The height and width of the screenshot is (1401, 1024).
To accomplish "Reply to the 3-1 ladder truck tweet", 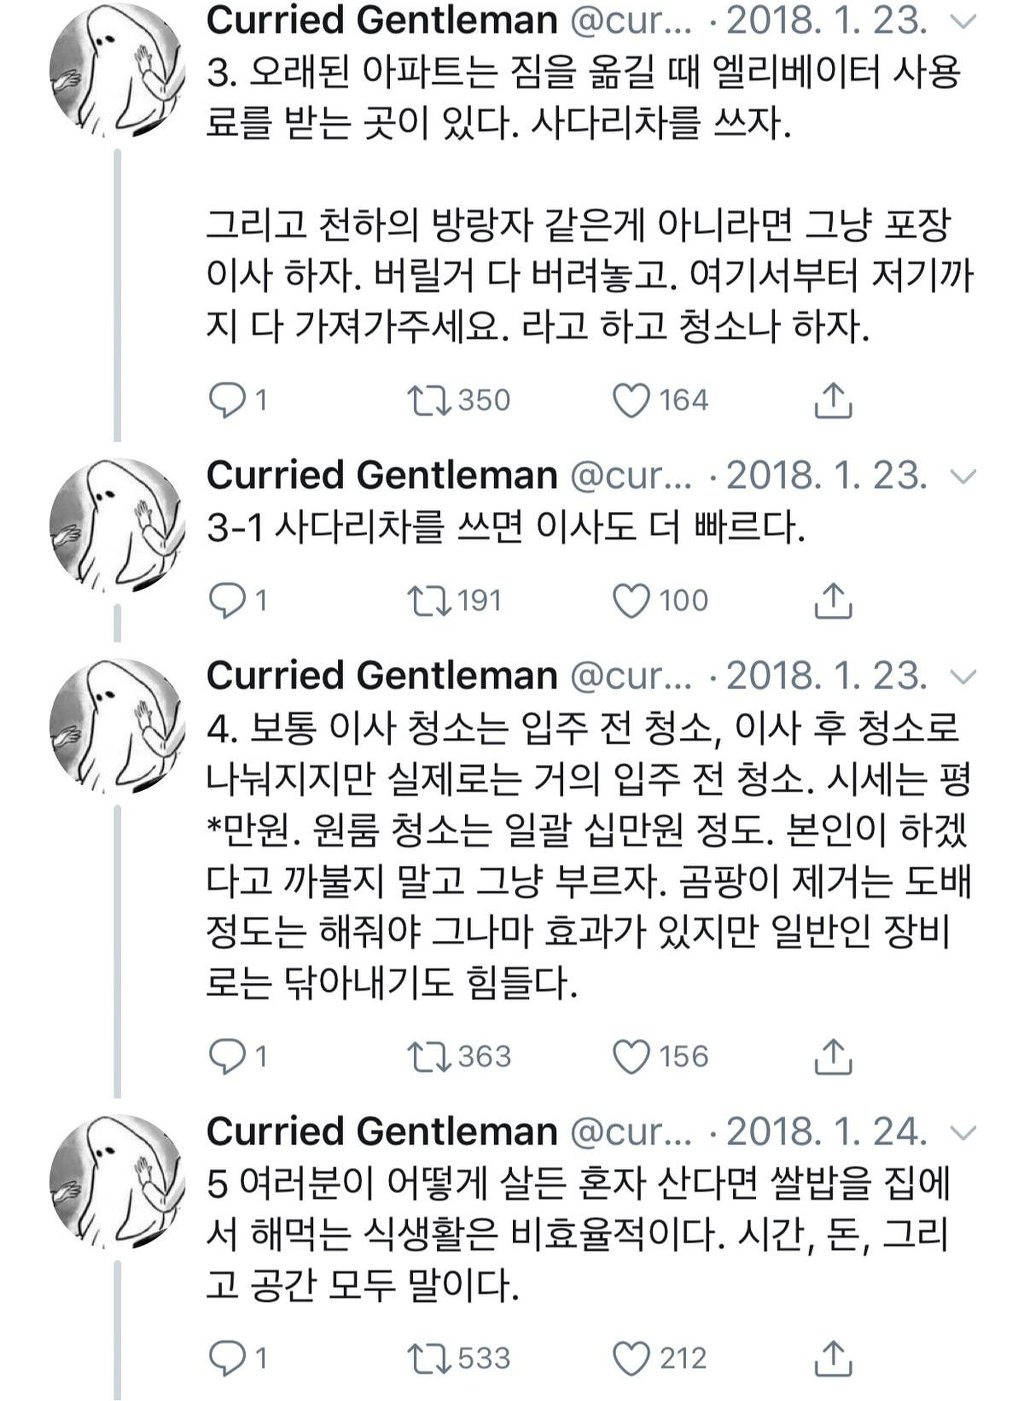I will click(227, 600).
